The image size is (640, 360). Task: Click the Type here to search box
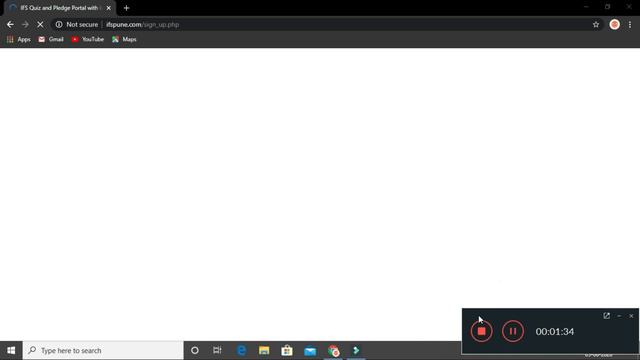click(x=103, y=350)
